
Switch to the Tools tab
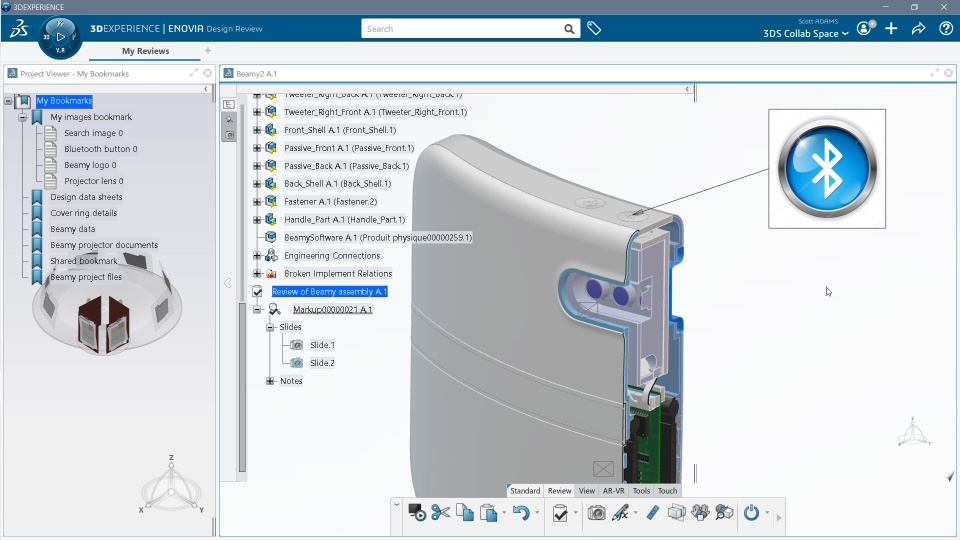coord(641,490)
